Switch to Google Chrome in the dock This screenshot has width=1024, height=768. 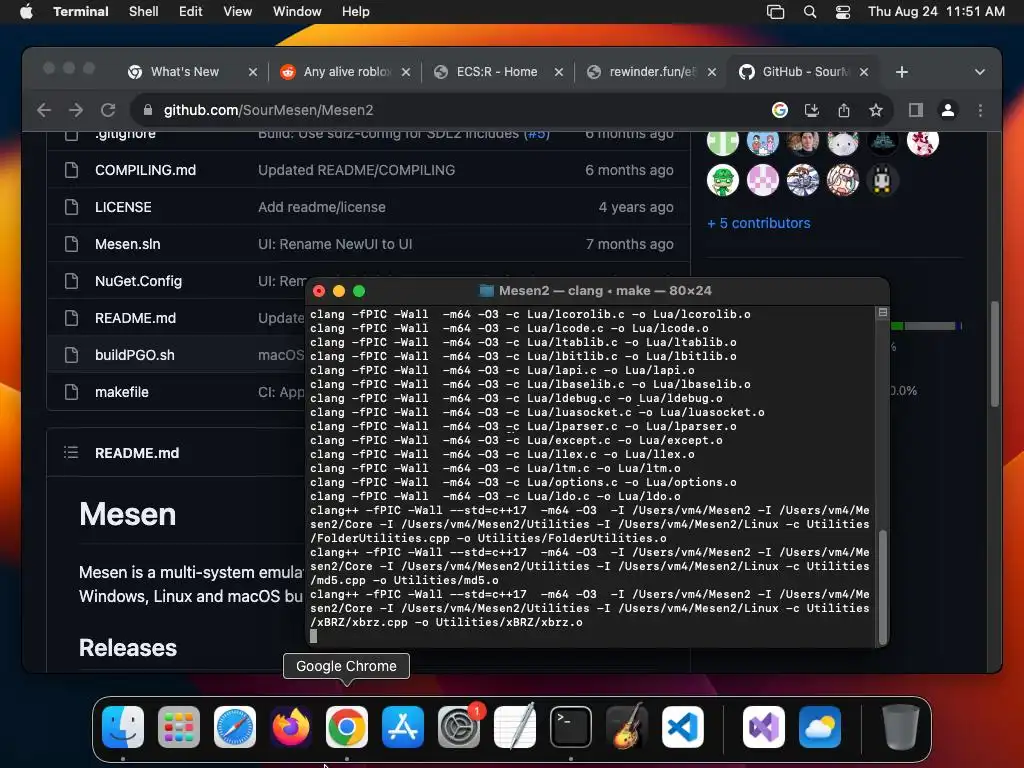tap(347, 727)
